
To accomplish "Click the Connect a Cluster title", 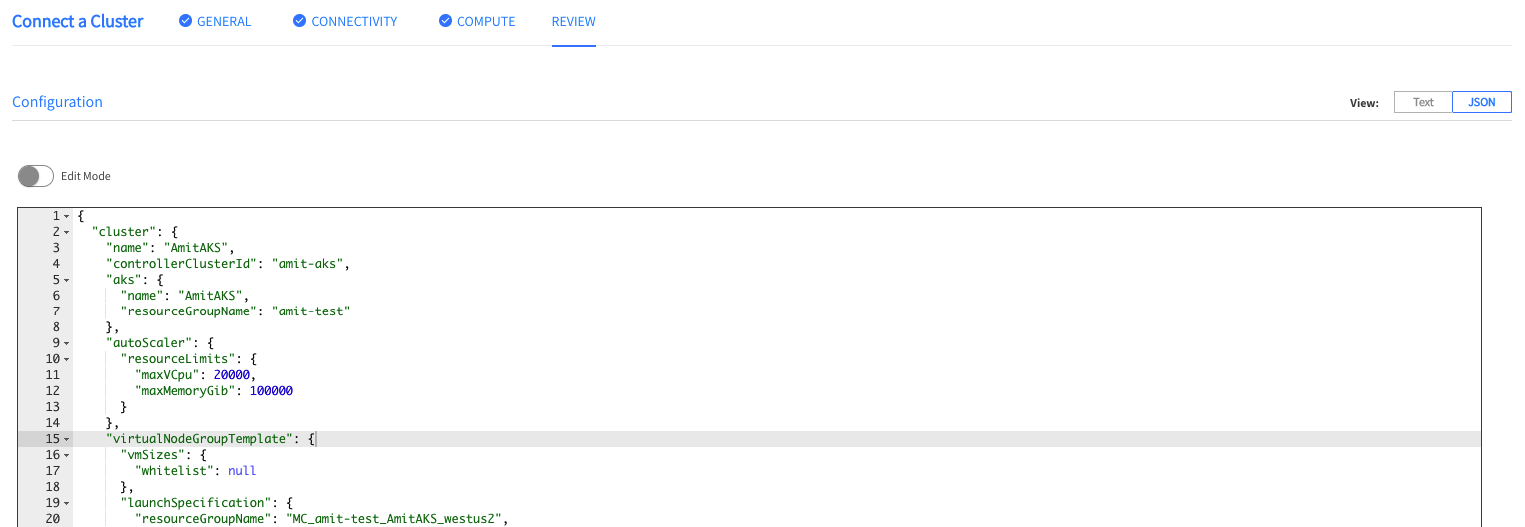I will click(x=78, y=21).
